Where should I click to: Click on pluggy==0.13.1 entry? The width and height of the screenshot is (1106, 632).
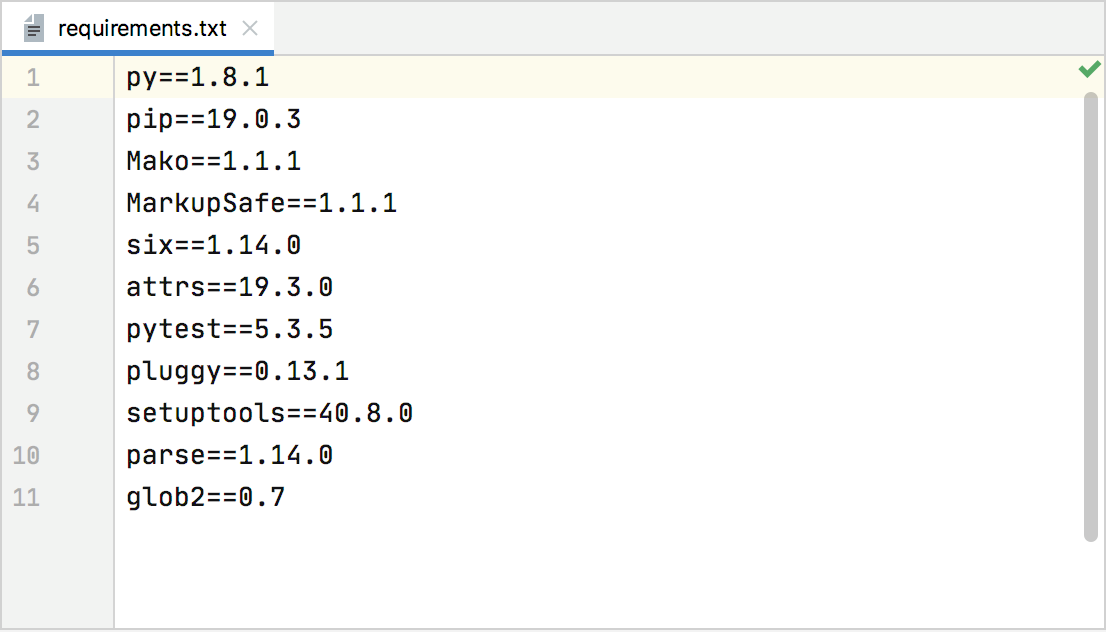[x=240, y=370]
